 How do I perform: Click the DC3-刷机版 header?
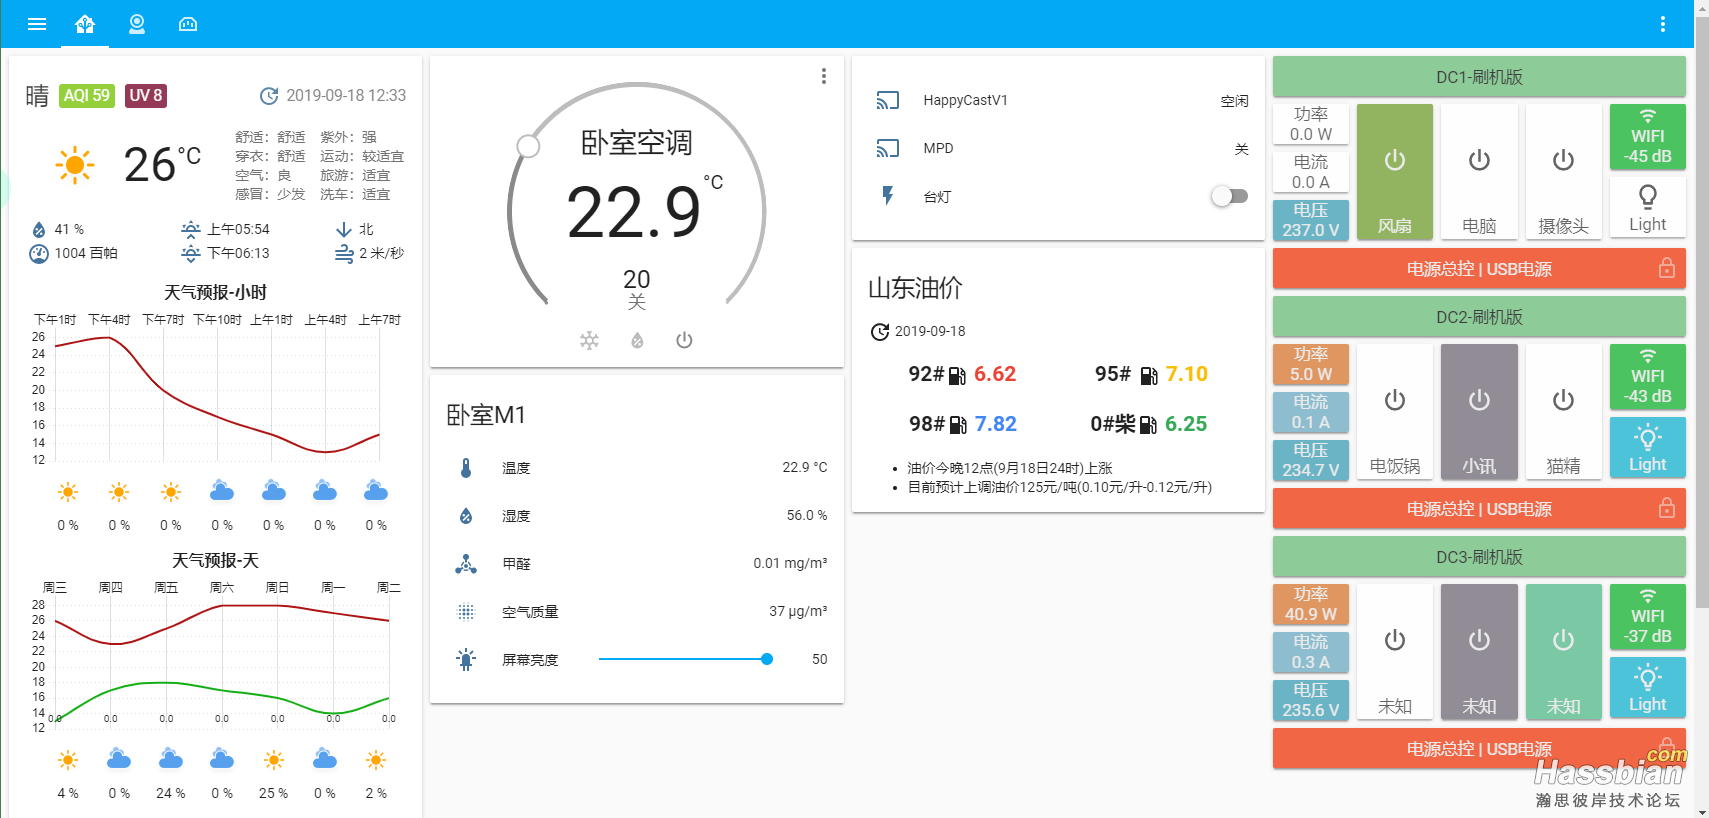click(1479, 556)
